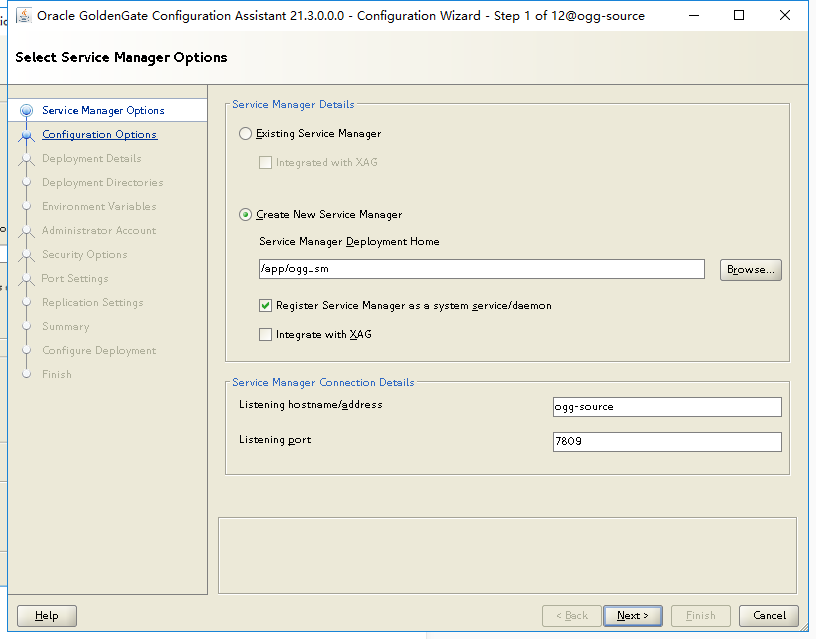This screenshot has height=639, width=816.
Task: Click the Service Manager Connection Details group title
Action: click(323, 382)
